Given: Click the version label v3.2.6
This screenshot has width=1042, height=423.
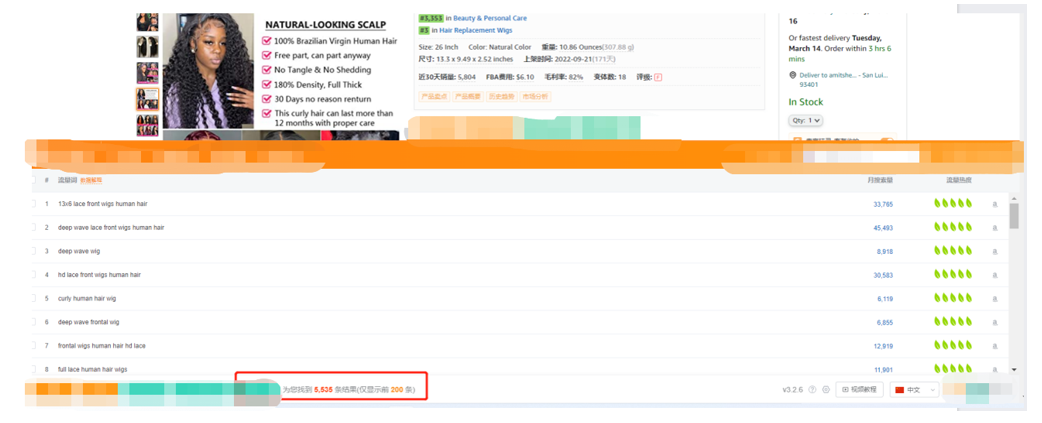Looking at the screenshot, I should coord(793,390).
